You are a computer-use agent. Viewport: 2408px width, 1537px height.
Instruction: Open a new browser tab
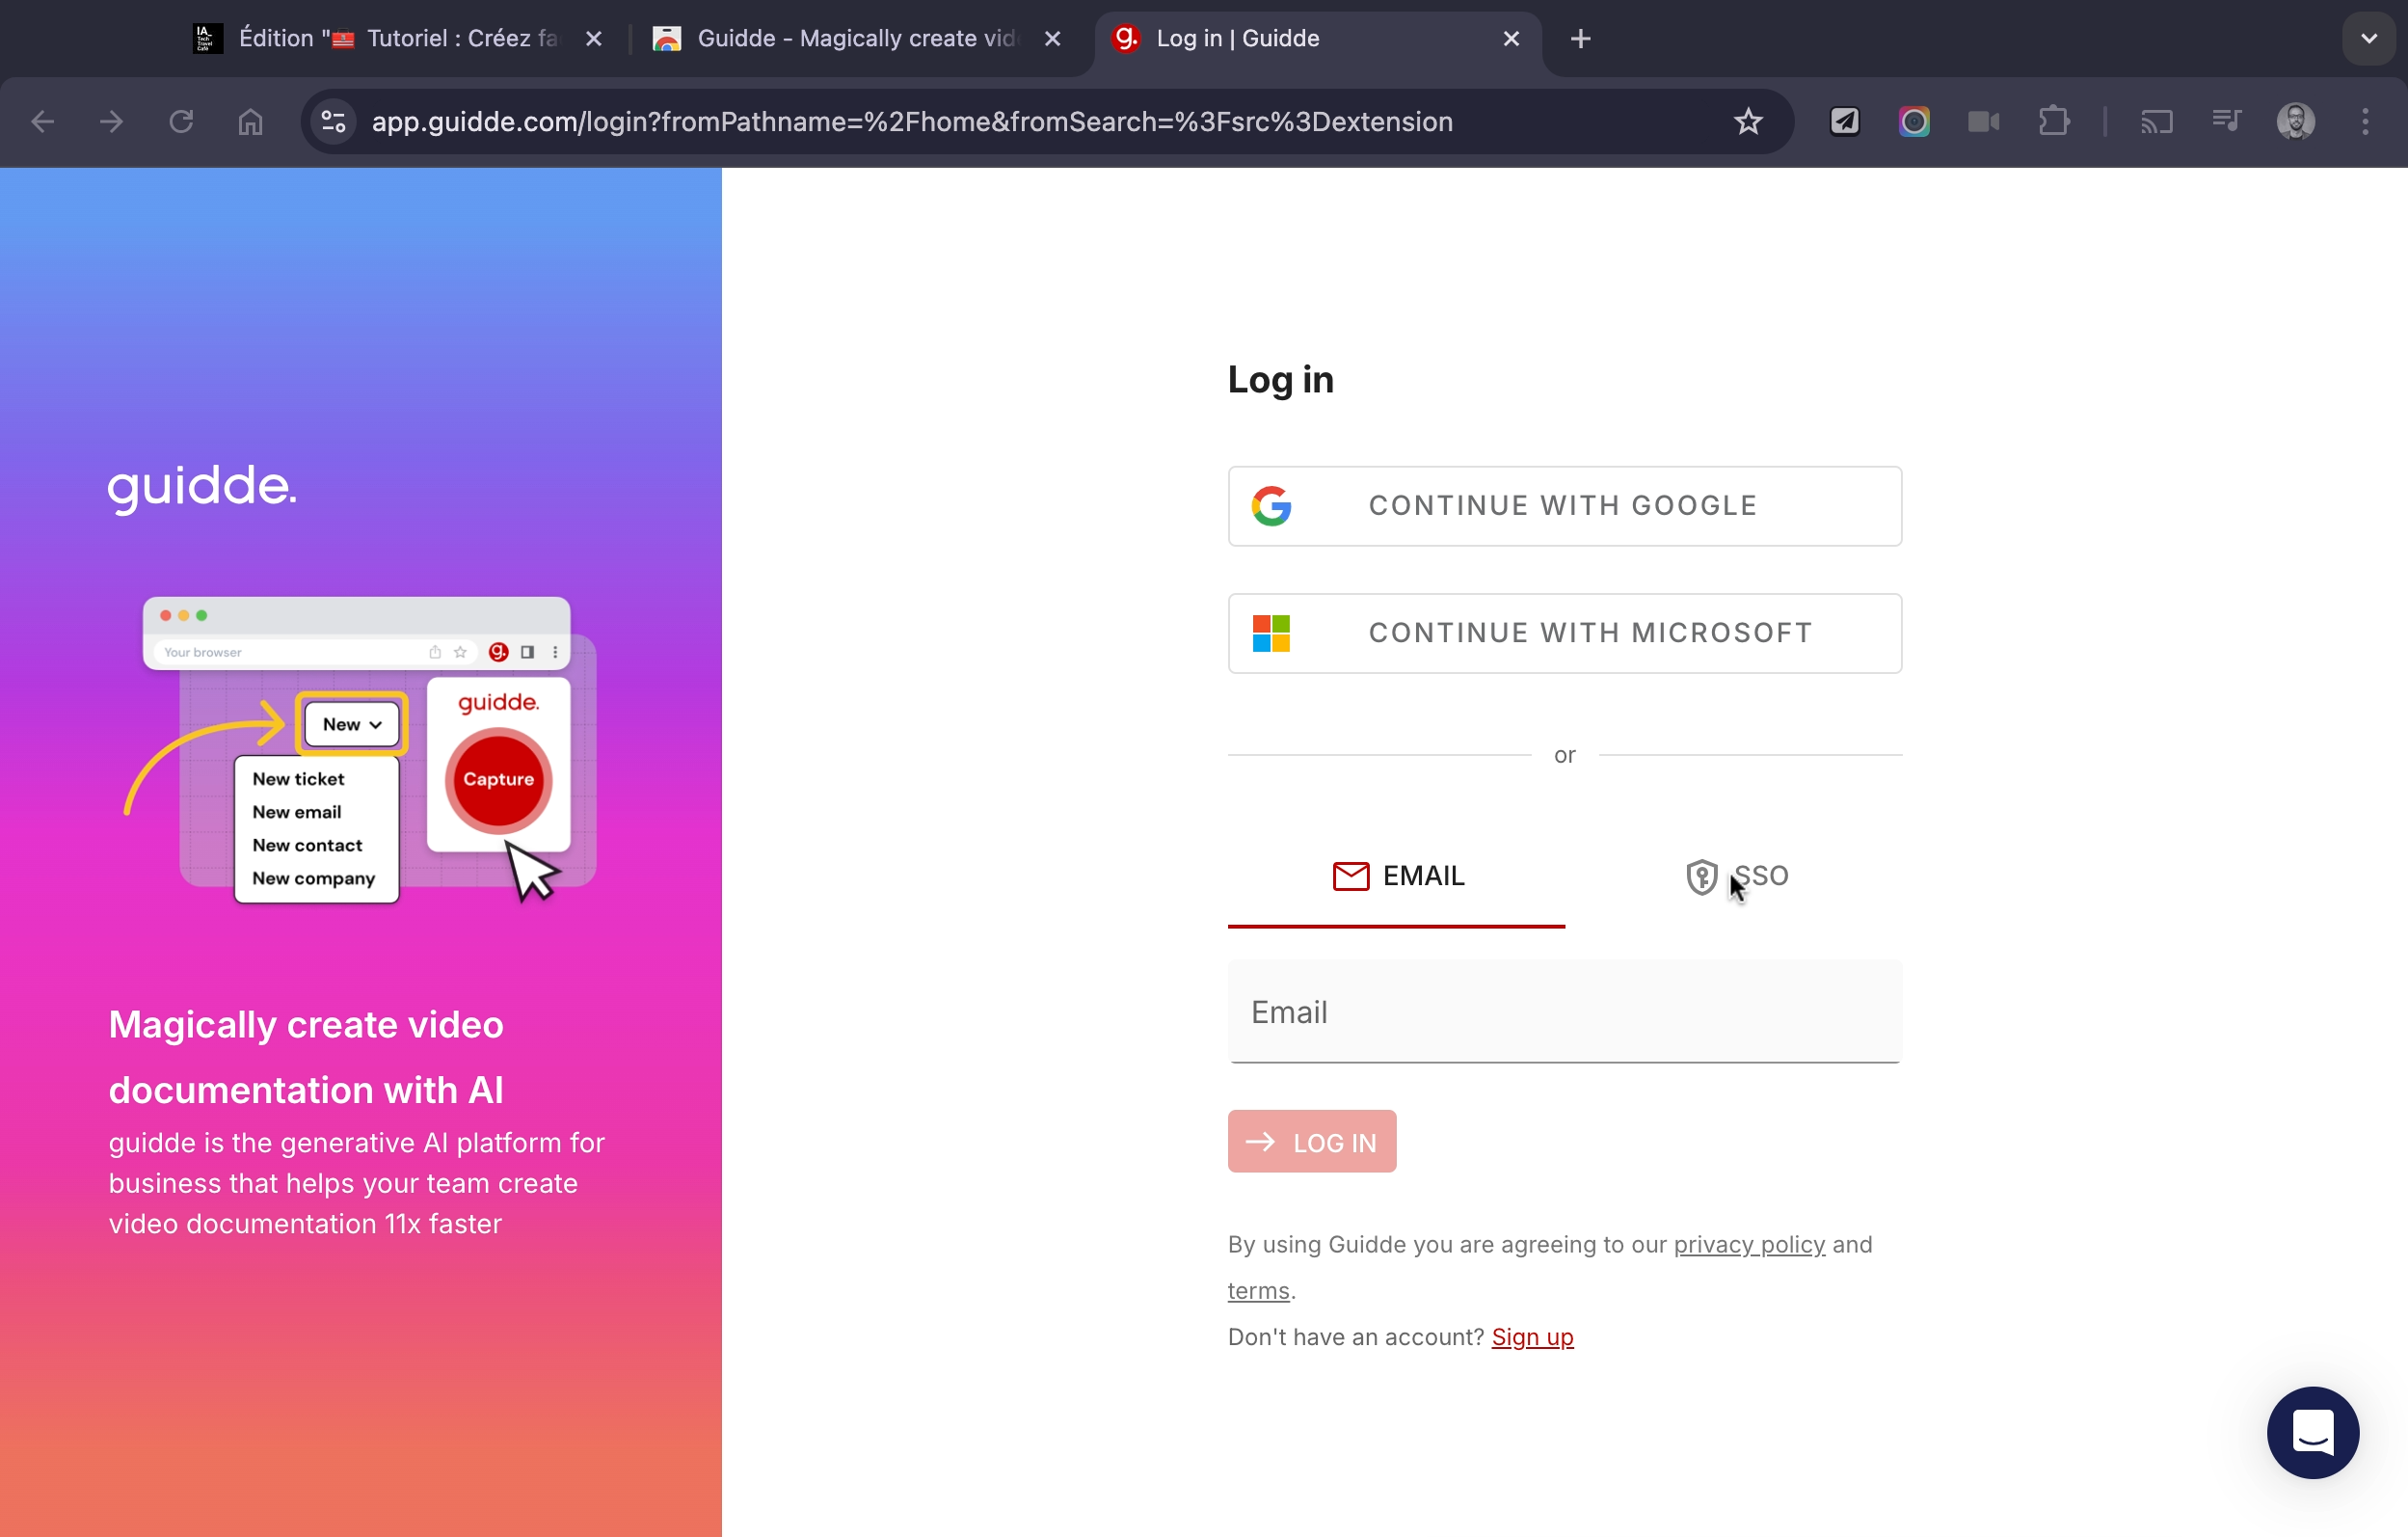(x=1580, y=39)
